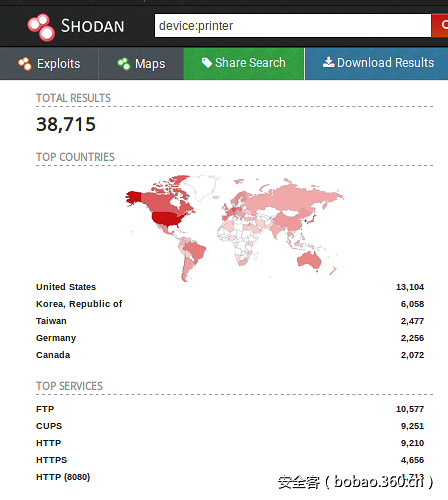Viewport: 448px width, 500px height.
Task: Click the Download Results arrow icon
Action: [x=328, y=62]
